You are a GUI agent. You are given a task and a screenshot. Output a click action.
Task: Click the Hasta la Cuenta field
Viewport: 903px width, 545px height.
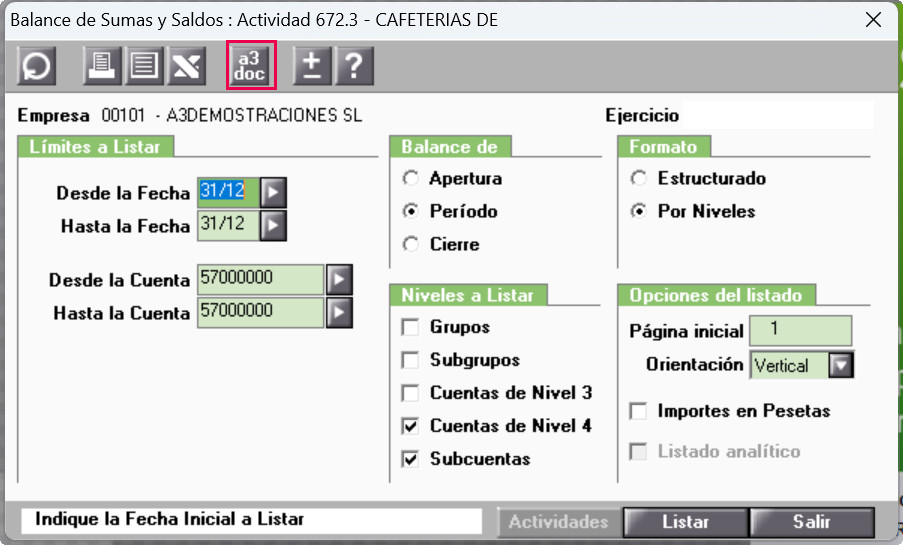click(x=261, y=313)
